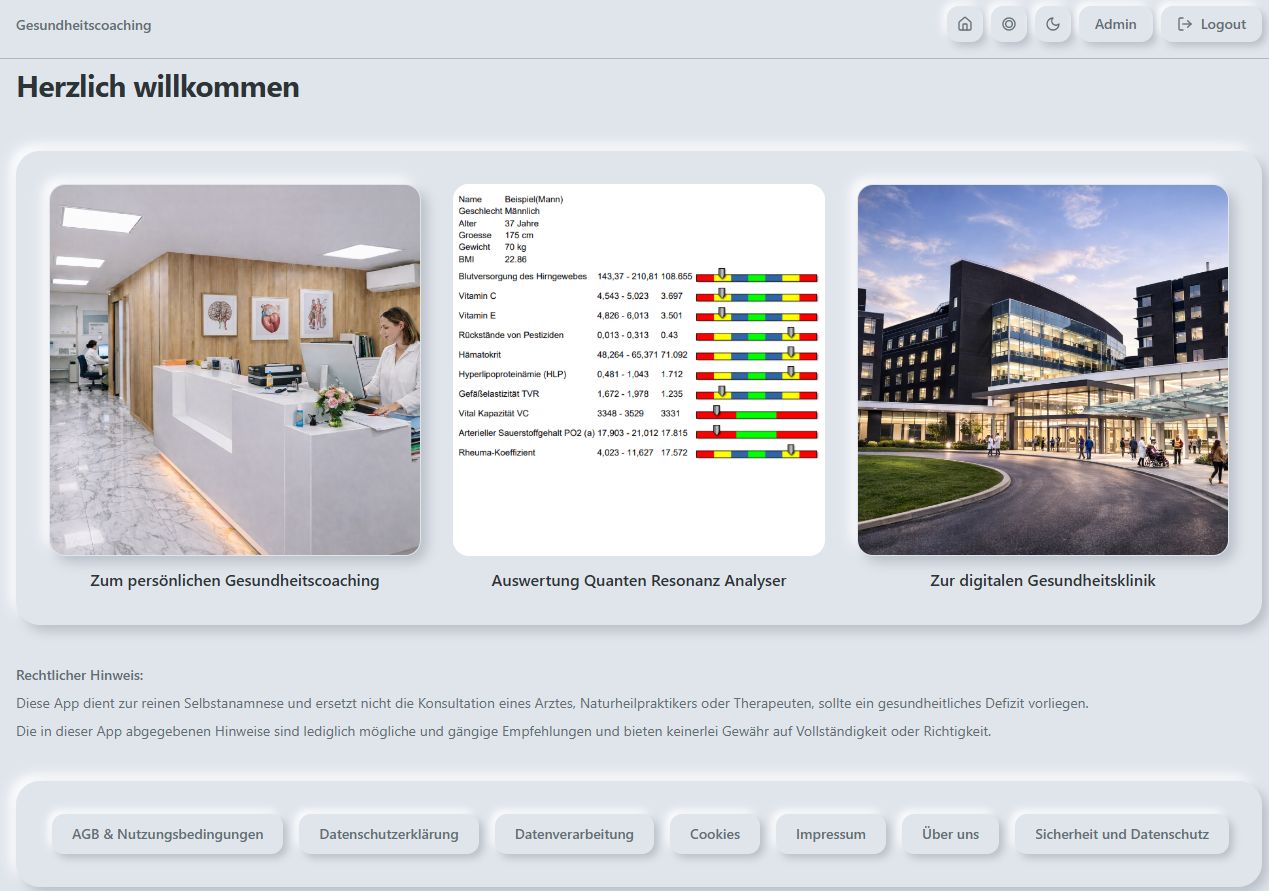Screen dimensions: 1269x891
Task: Open 'Zum persönlichen Gesundheitscoaching'
Action: click(x=235, y=580)
